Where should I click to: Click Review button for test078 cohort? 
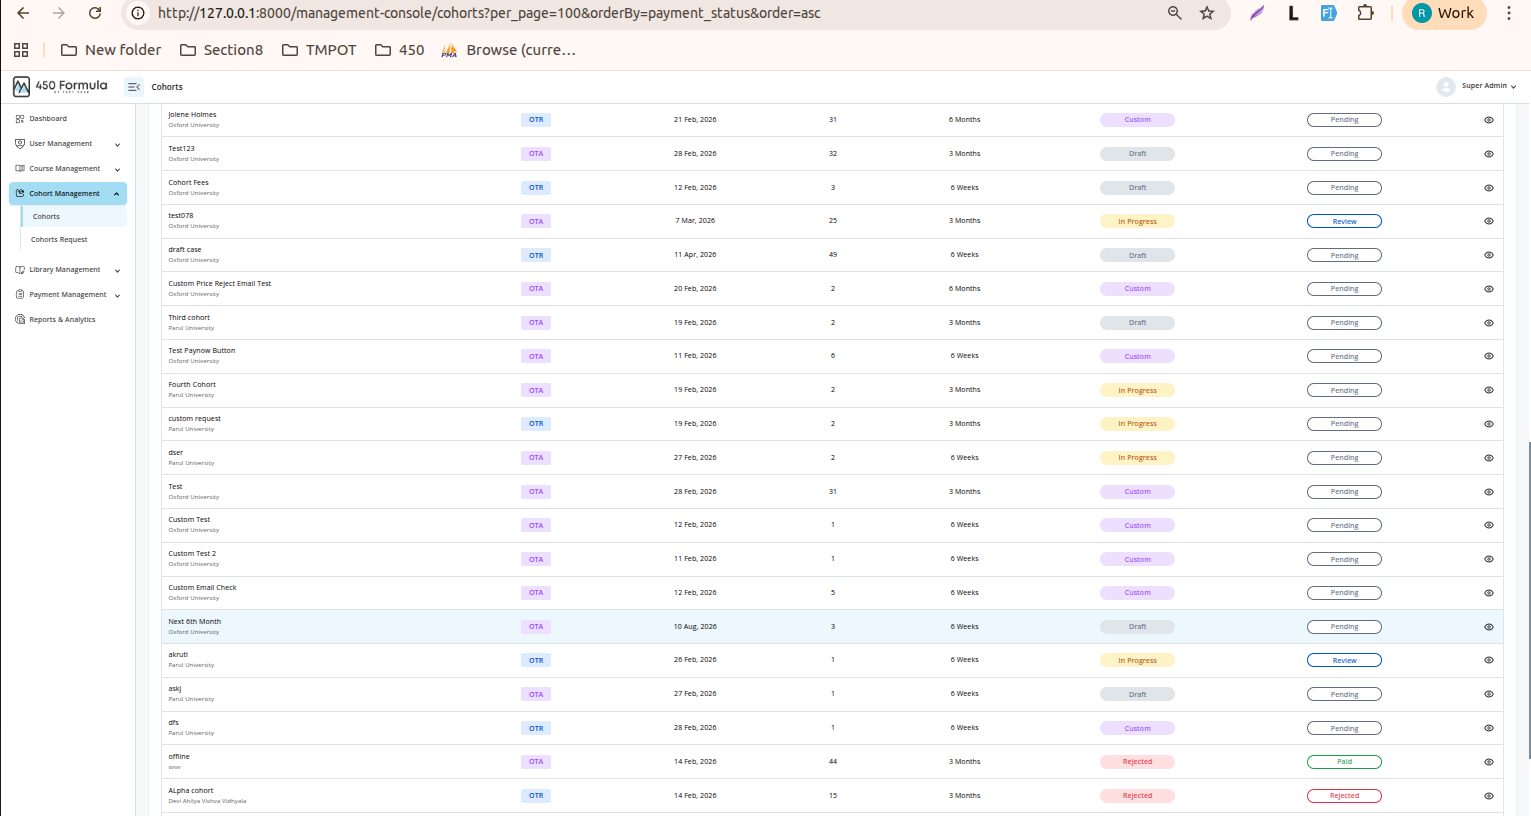pos(1344,221)
